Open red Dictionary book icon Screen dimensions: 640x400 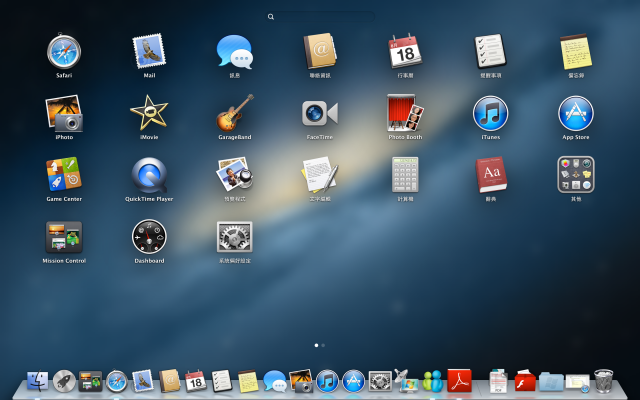(491, 175)
